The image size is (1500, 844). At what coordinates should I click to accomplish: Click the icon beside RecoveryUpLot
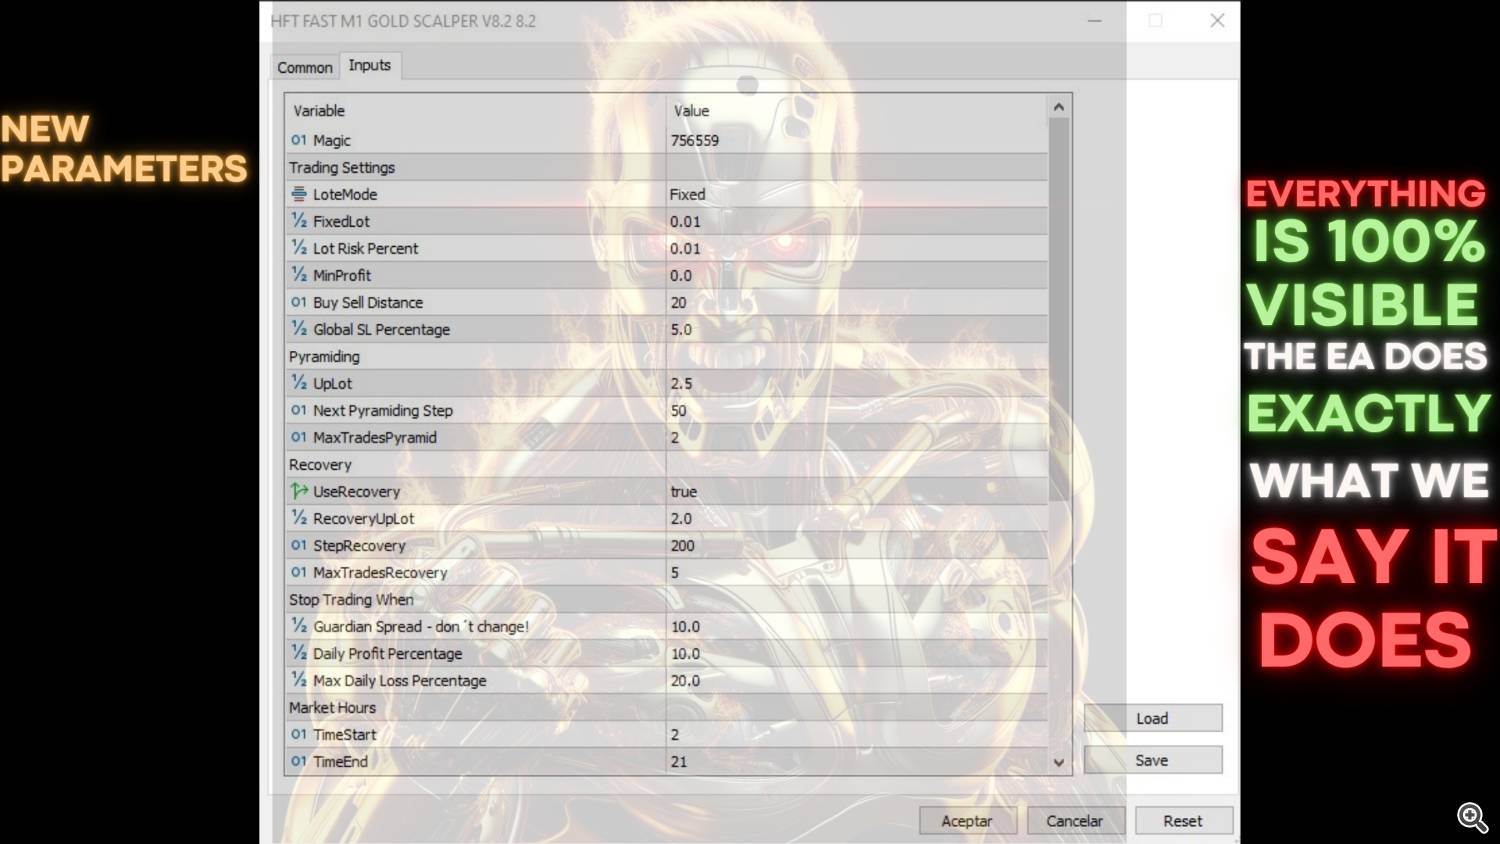[298, 518]
